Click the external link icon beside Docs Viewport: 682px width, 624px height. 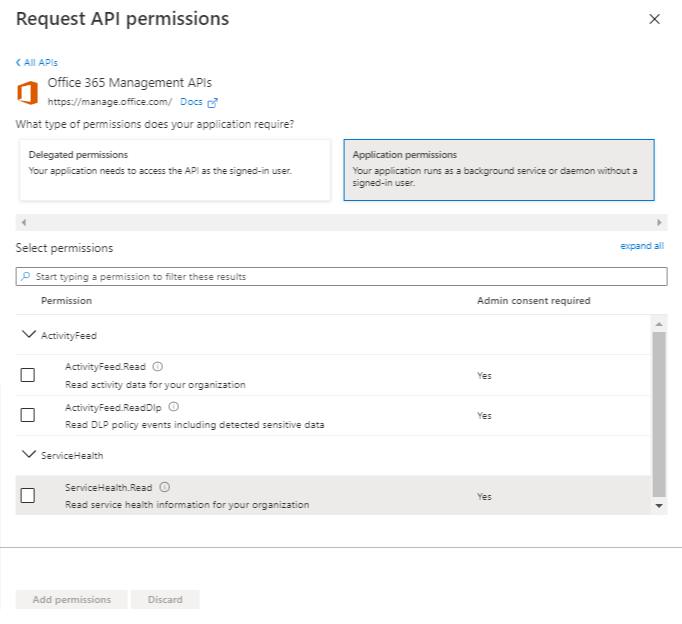click(x=212, y=103)
